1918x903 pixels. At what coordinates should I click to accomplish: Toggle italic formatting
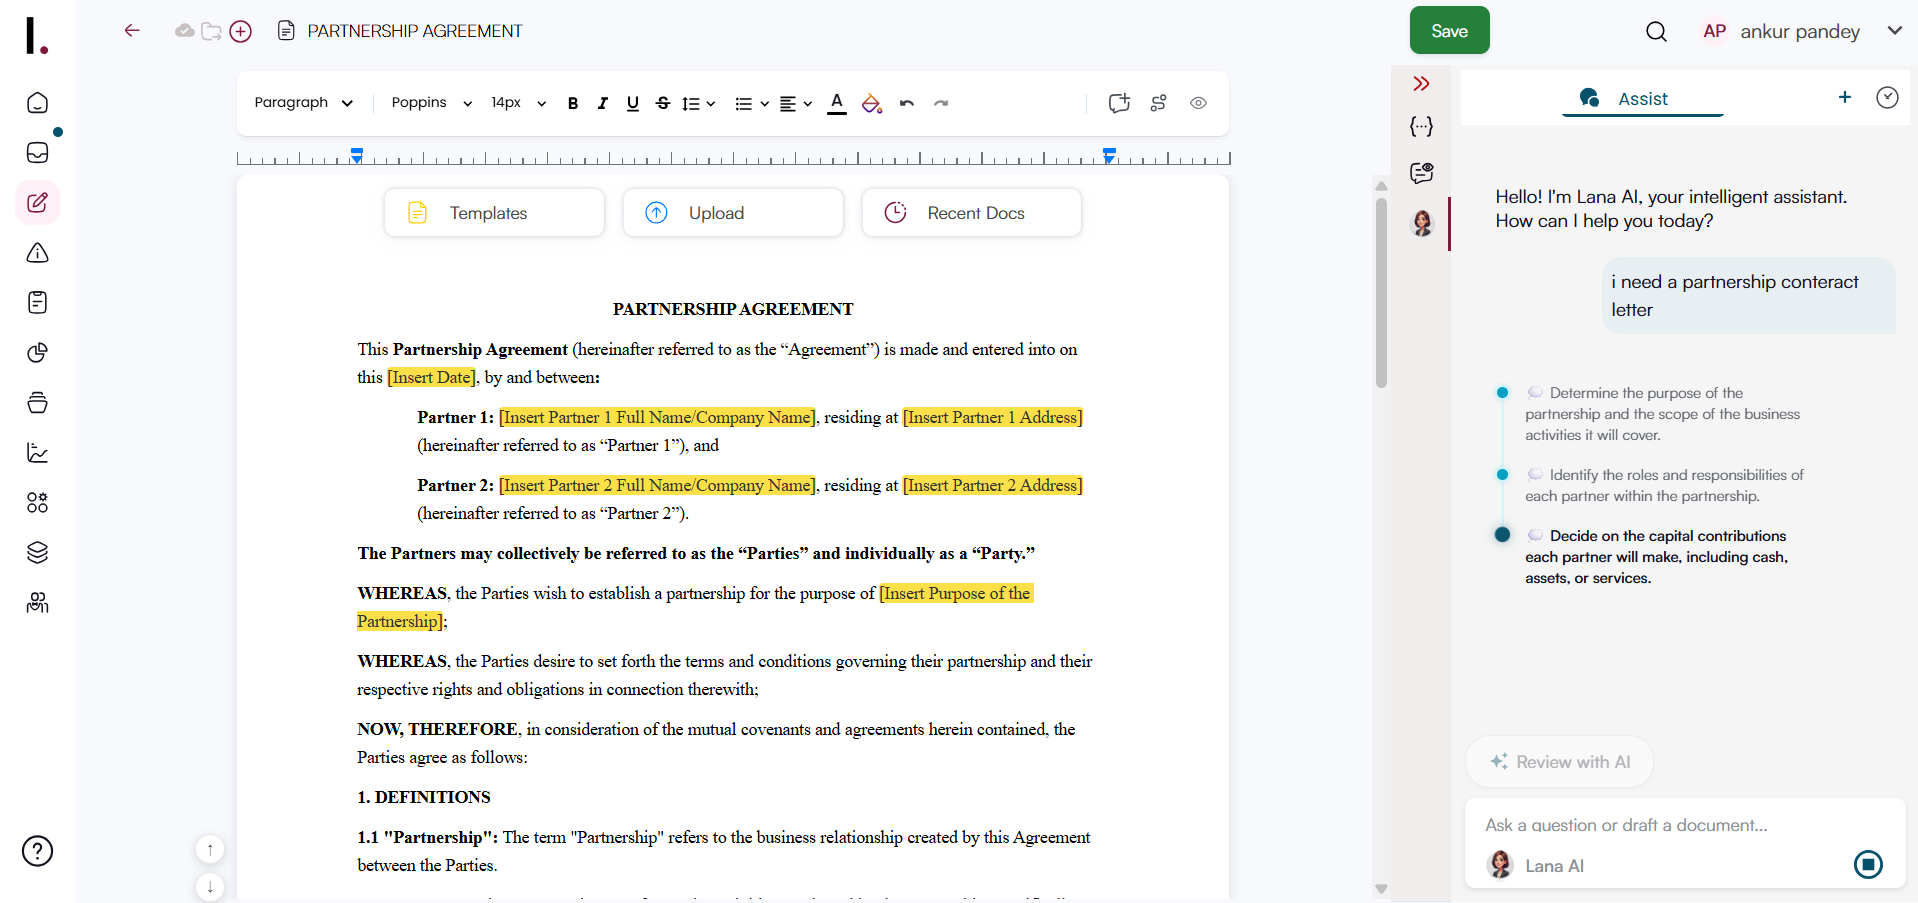pos(602,103)
